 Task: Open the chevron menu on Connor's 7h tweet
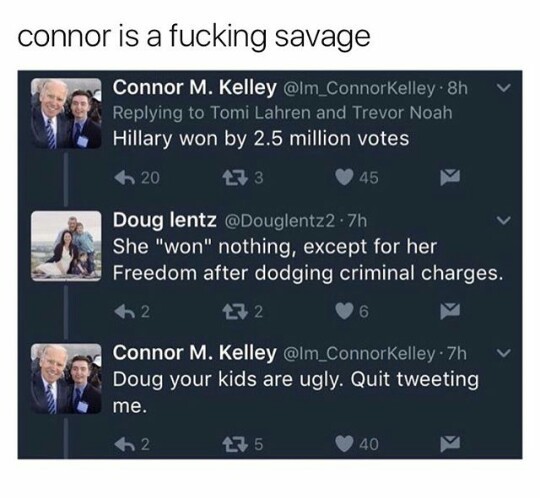point(503,353)
